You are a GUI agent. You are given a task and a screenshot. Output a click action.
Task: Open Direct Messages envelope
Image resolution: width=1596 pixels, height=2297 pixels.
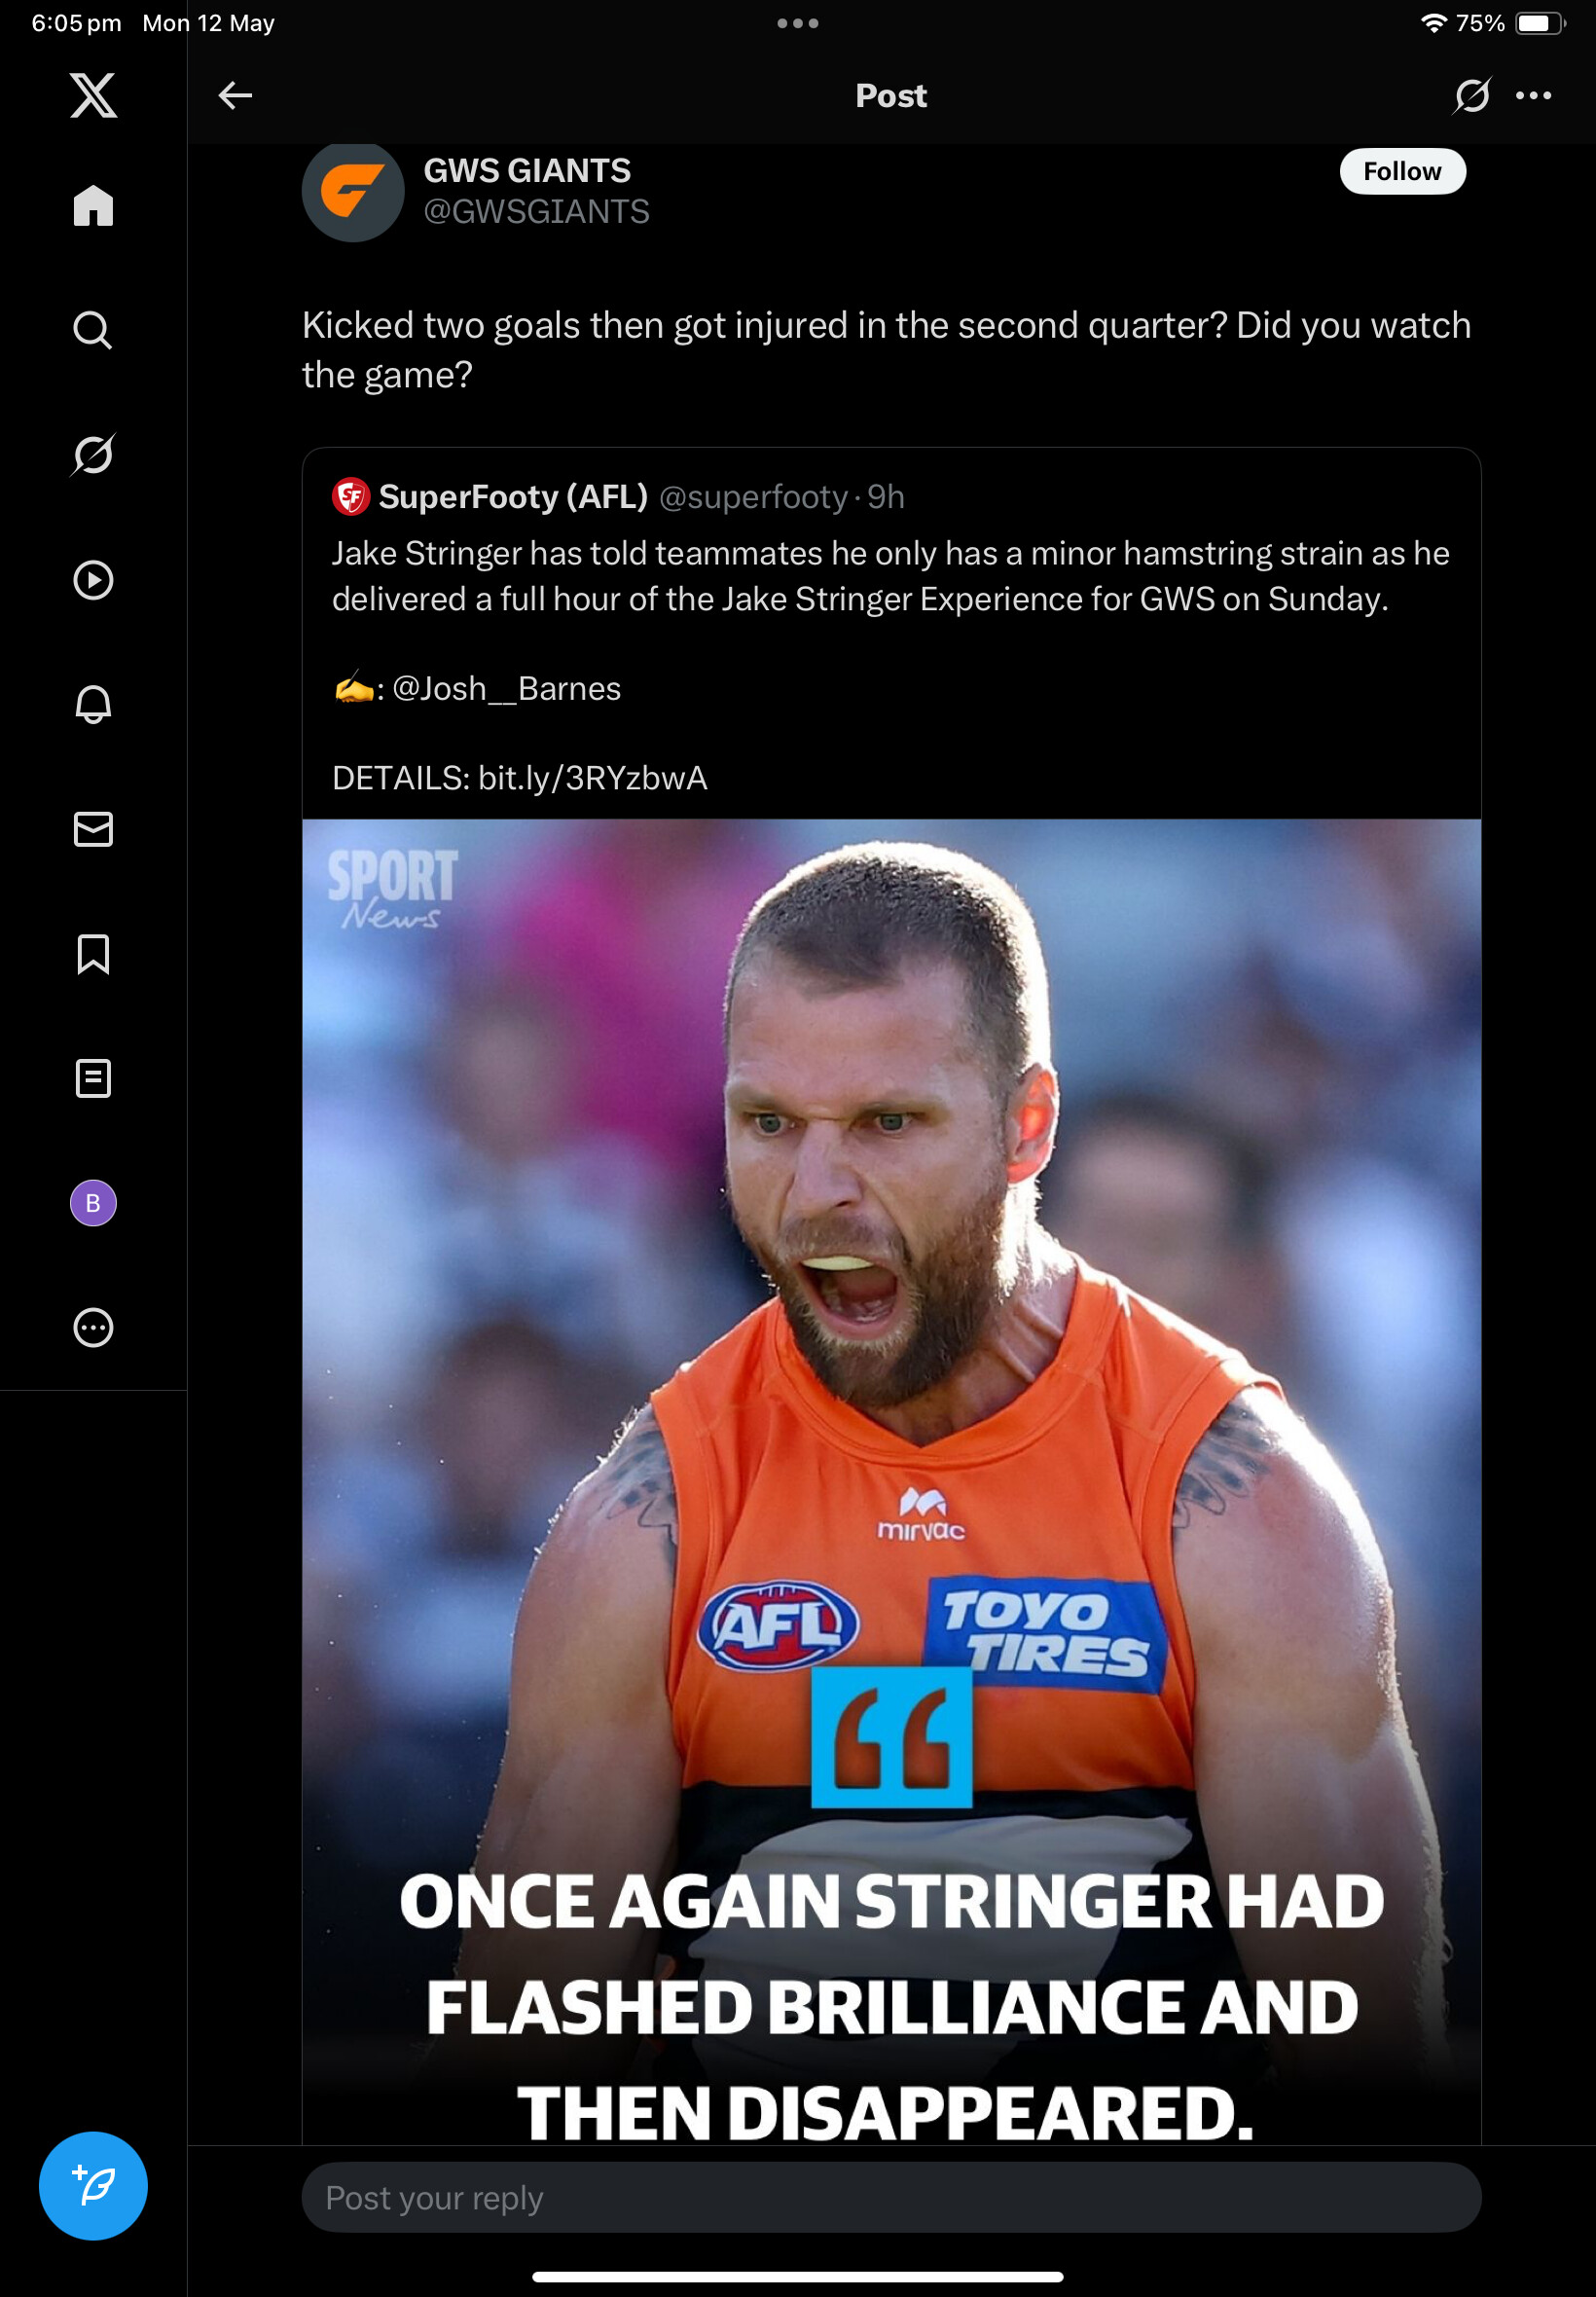click(x=93, y=829)
